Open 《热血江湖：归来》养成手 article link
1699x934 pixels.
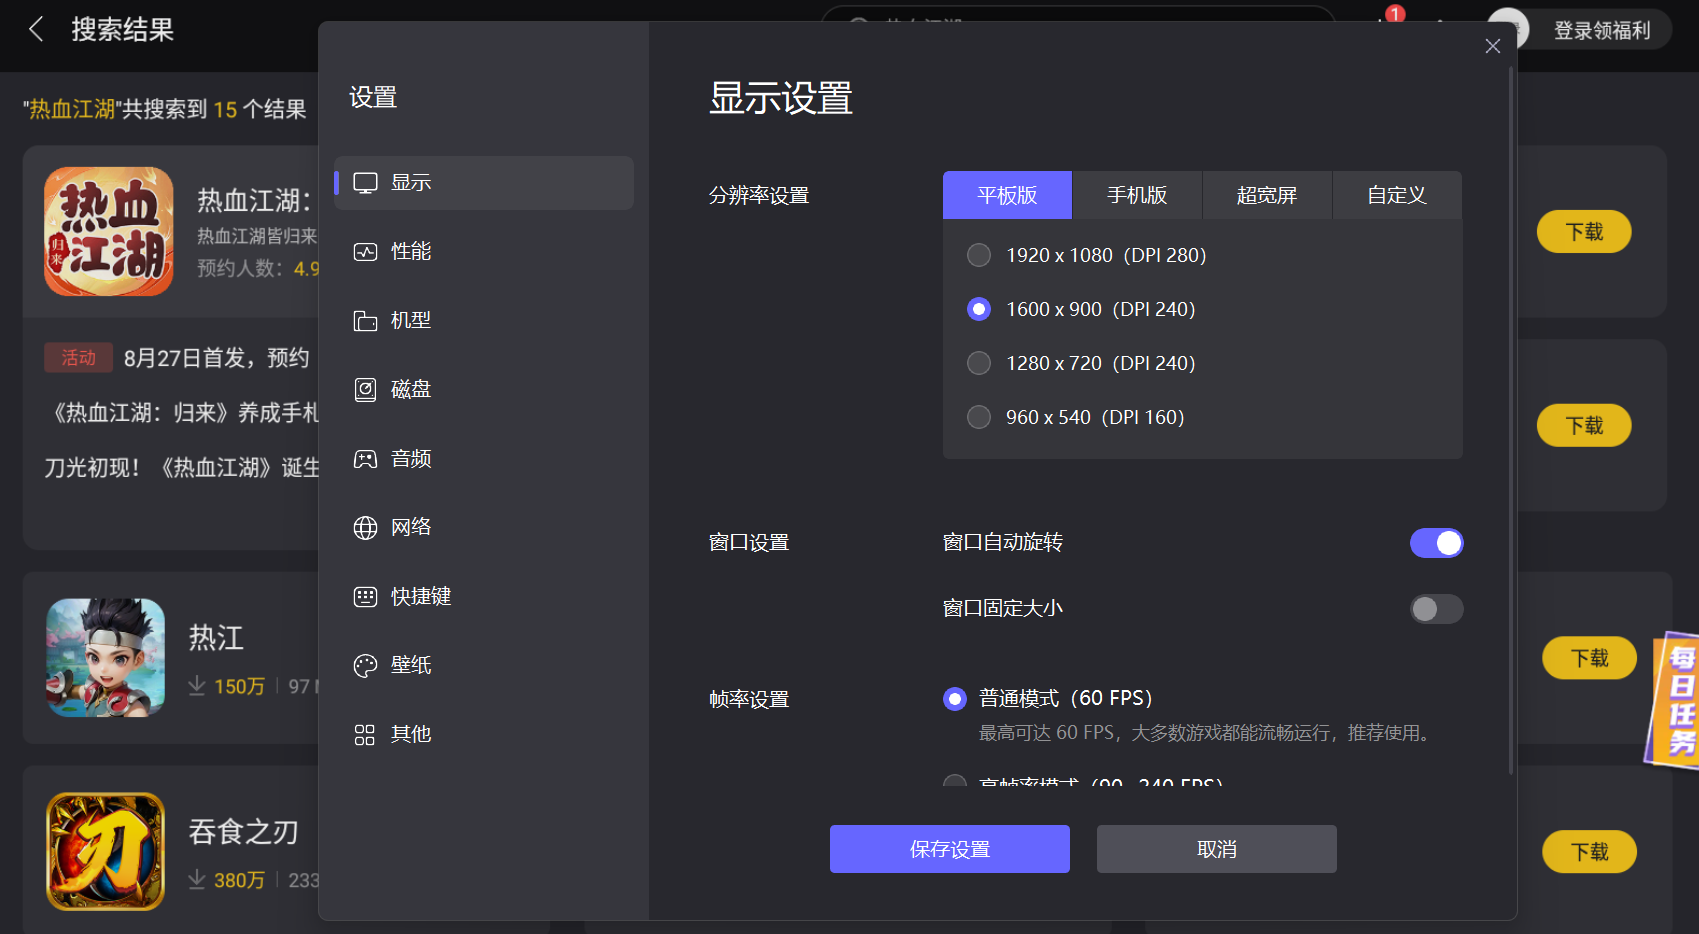[x=186, y=413]
